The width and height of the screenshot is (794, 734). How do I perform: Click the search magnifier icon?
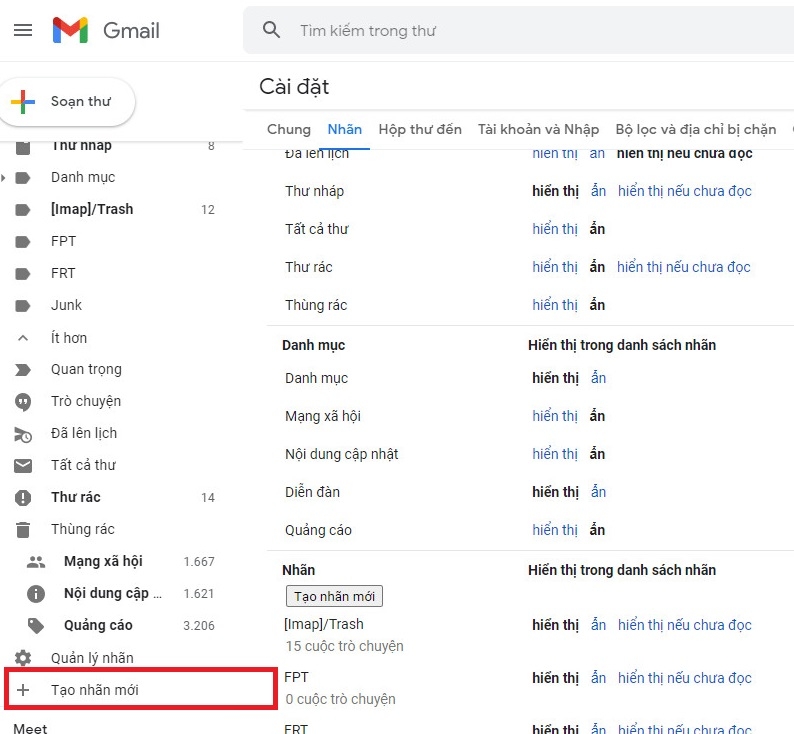coord(271,30)
